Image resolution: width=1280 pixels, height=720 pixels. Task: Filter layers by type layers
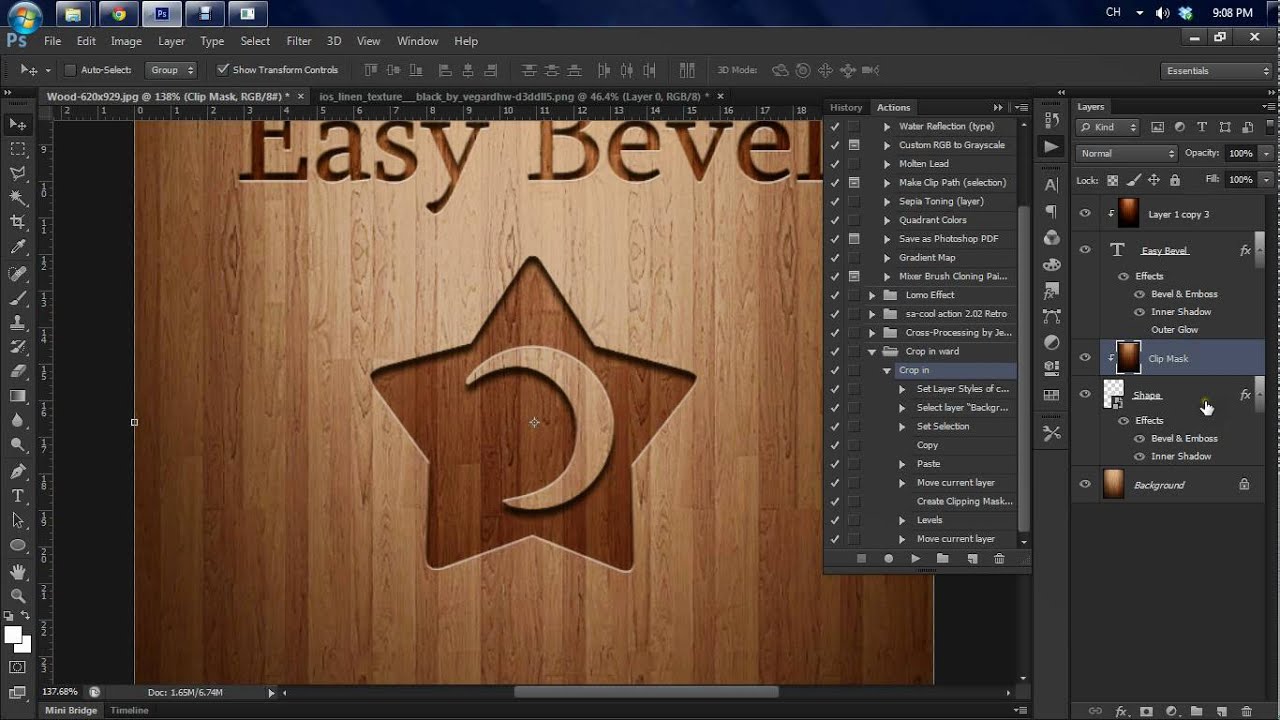1202,127
